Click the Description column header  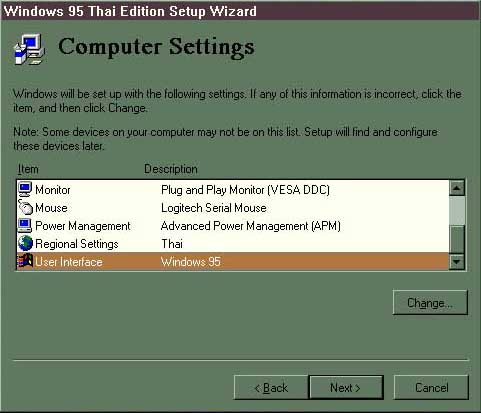[171, 169]
